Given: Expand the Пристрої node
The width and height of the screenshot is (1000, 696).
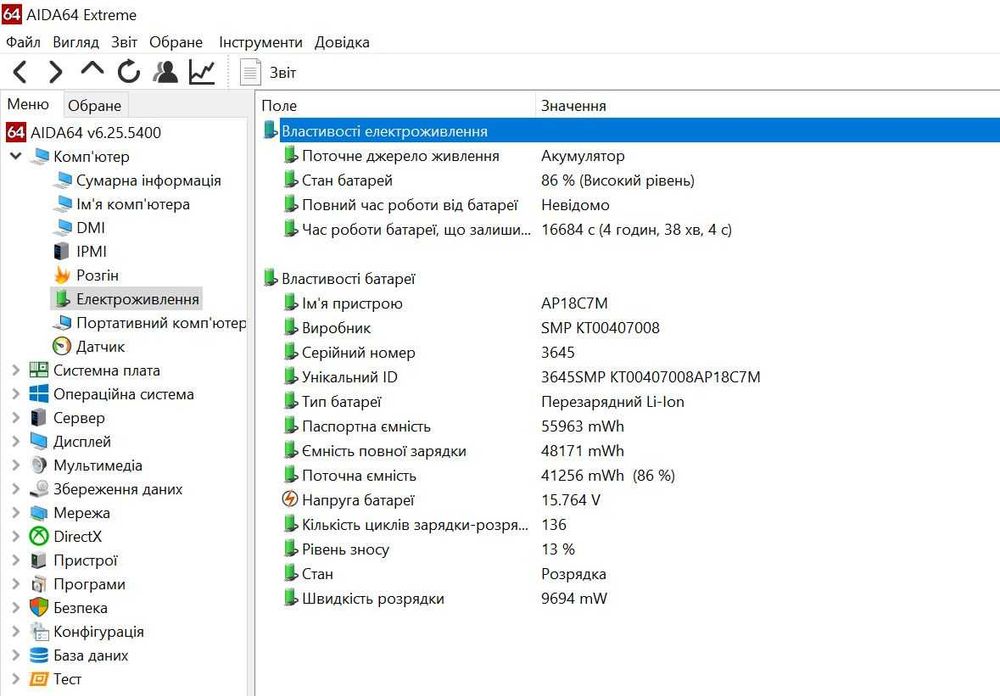Looking at the screenshot, I should pos(16,560).
